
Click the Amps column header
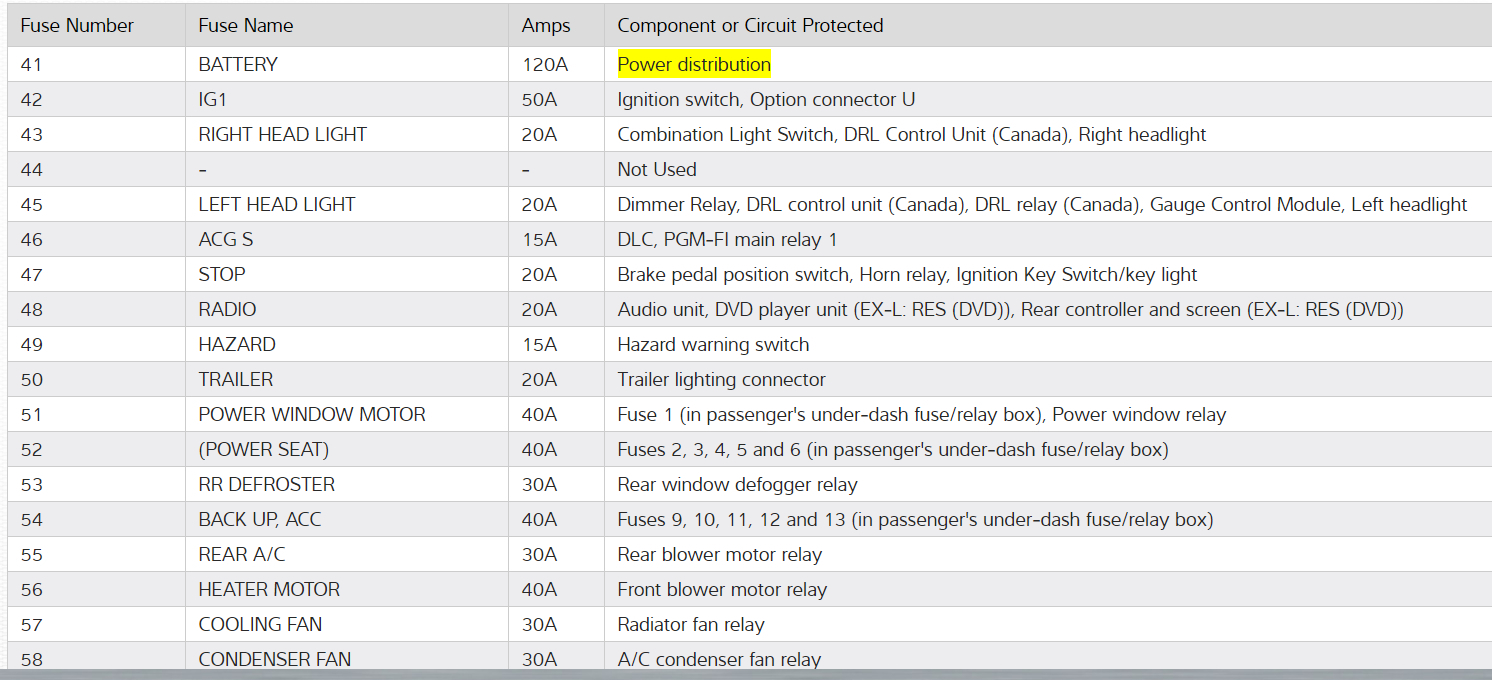click(x=546, y=26)
